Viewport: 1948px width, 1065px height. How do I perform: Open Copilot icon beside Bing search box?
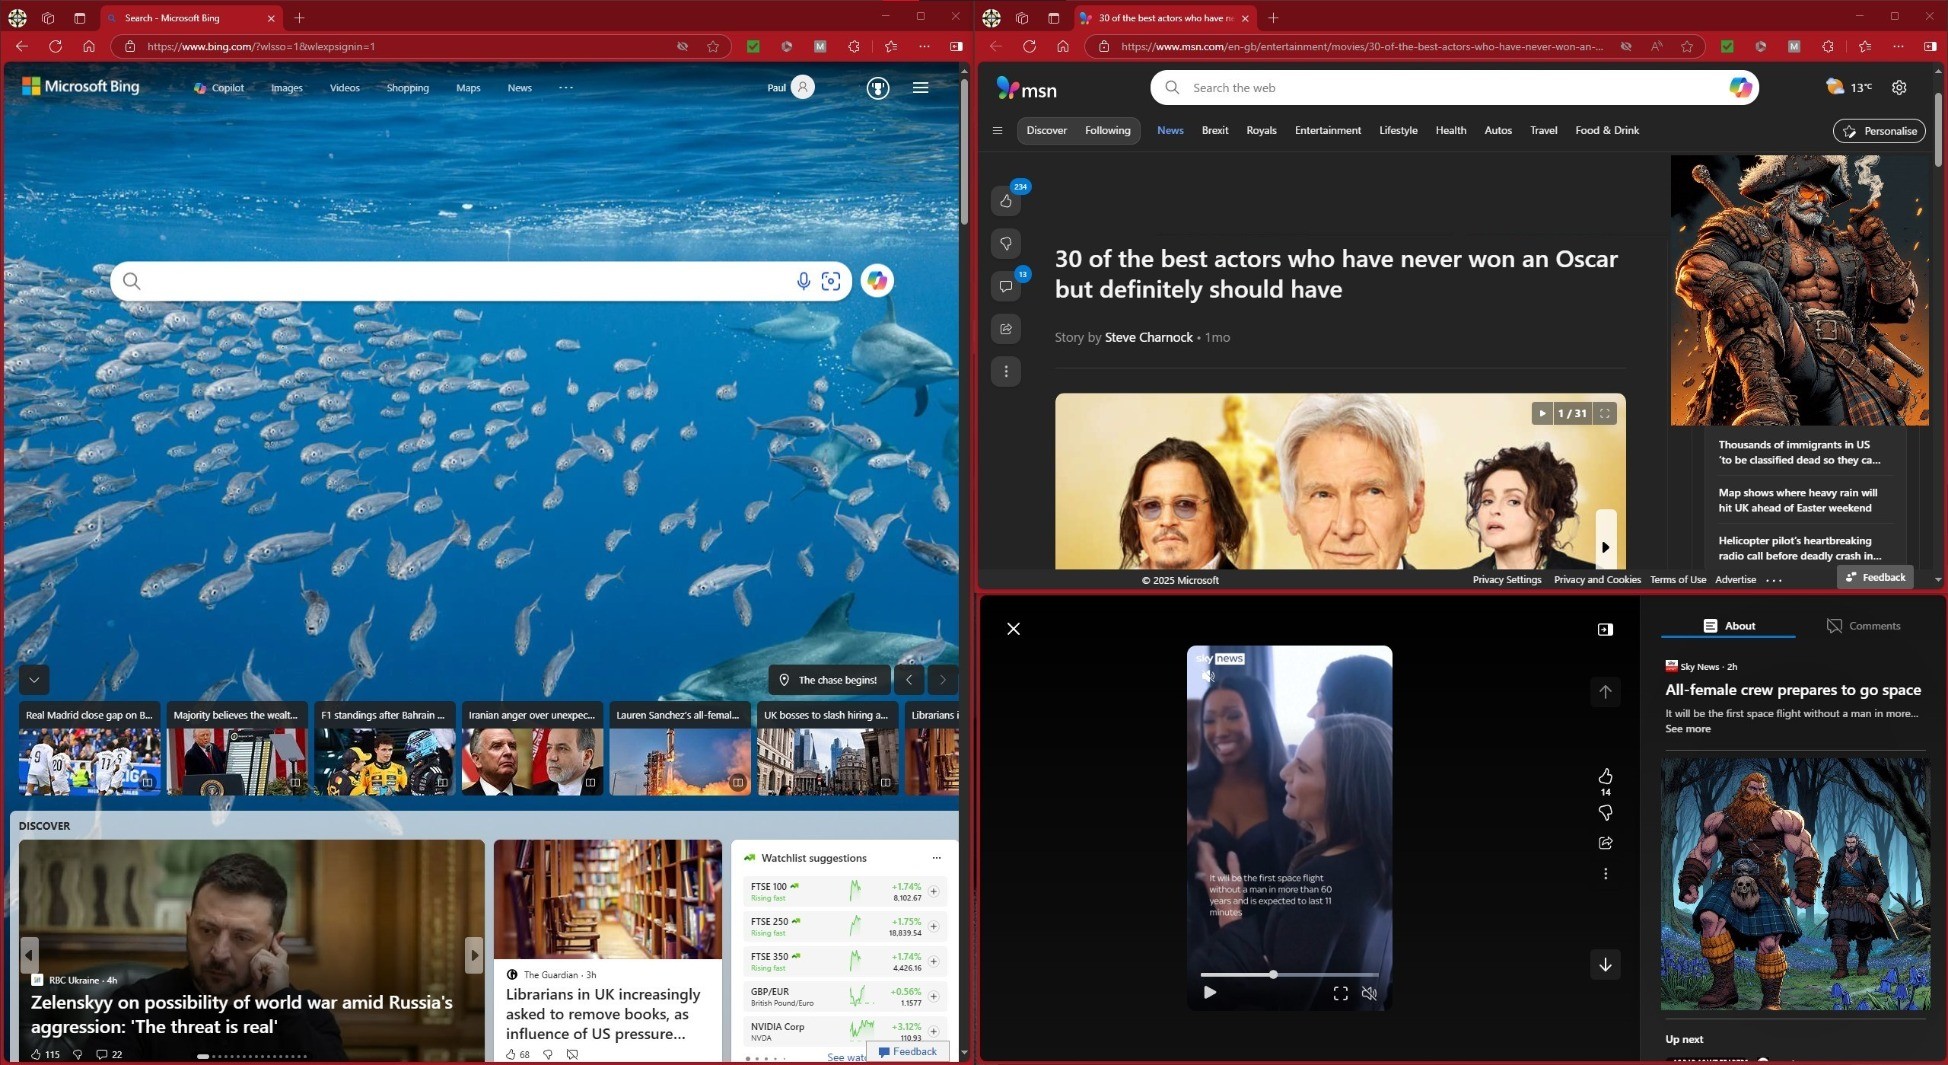[x=877, y=281]
